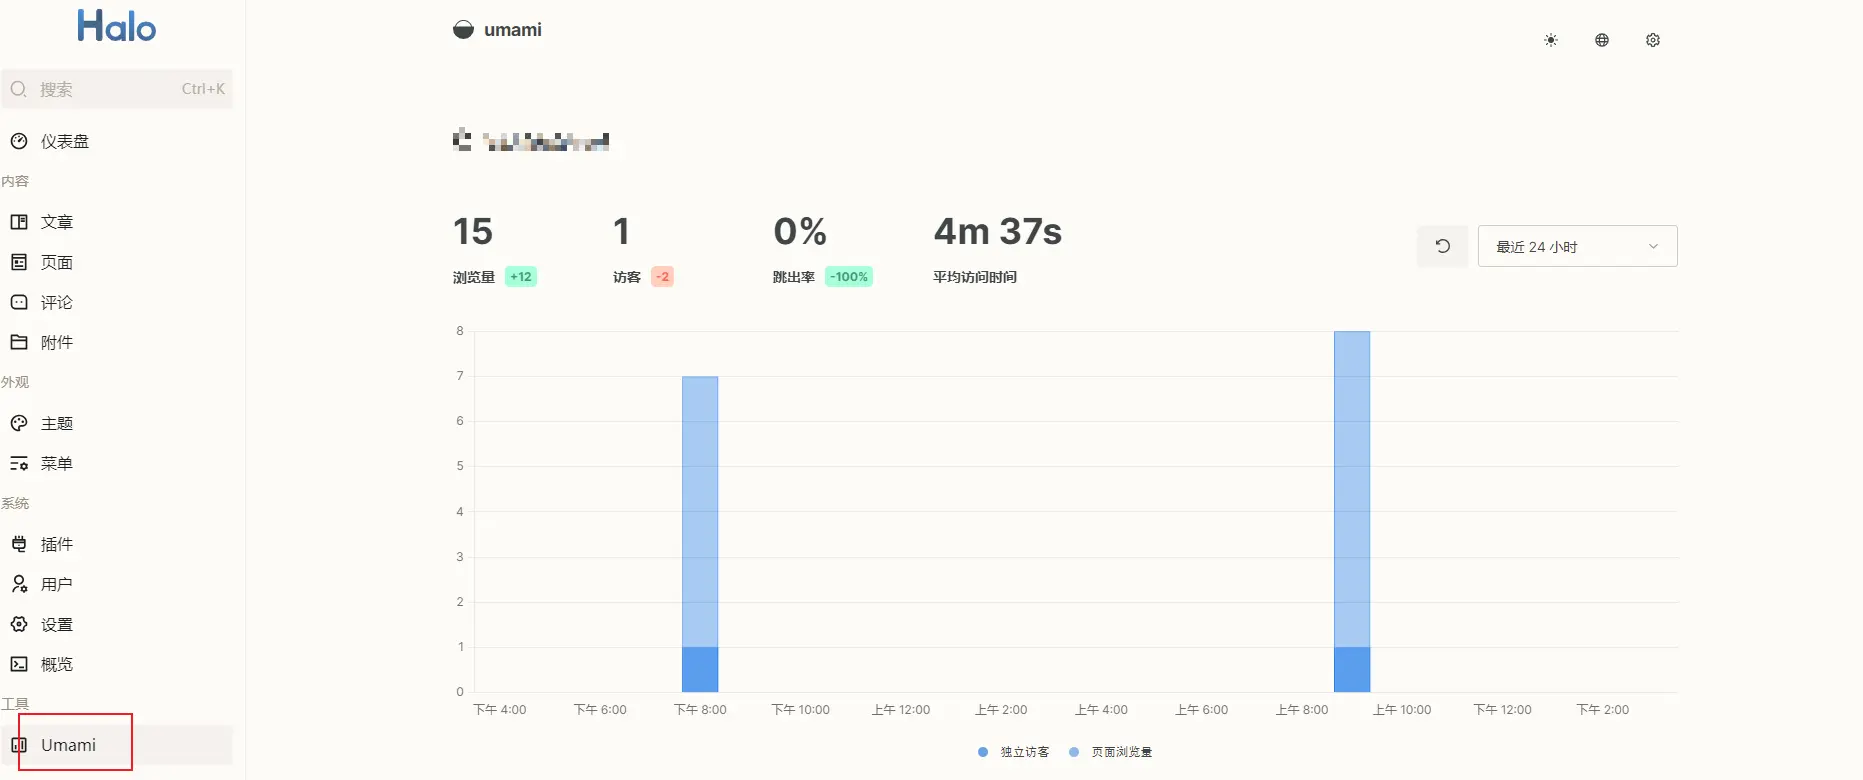Expand the 最近 24 小时 date range dropdown

coord(1577,246)
